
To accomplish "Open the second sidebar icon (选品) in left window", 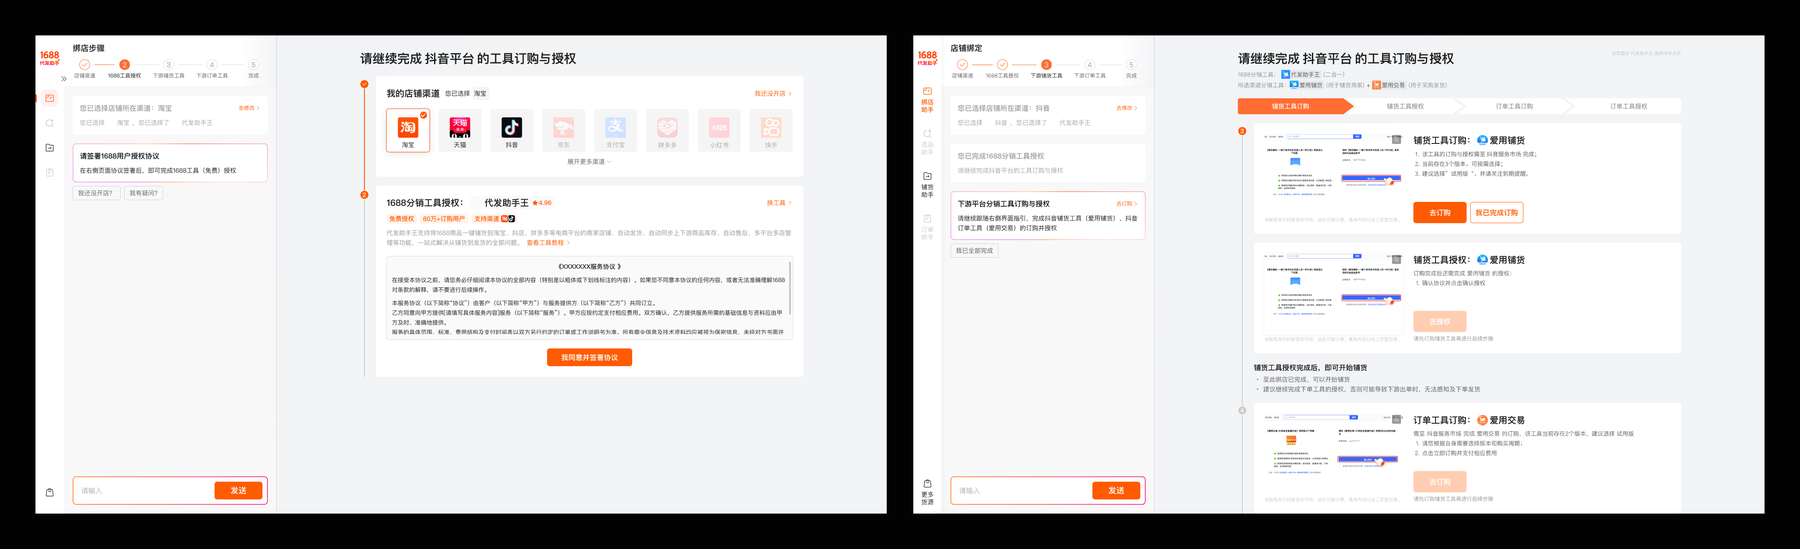I will pyautogui.click(x=49, y=123).
